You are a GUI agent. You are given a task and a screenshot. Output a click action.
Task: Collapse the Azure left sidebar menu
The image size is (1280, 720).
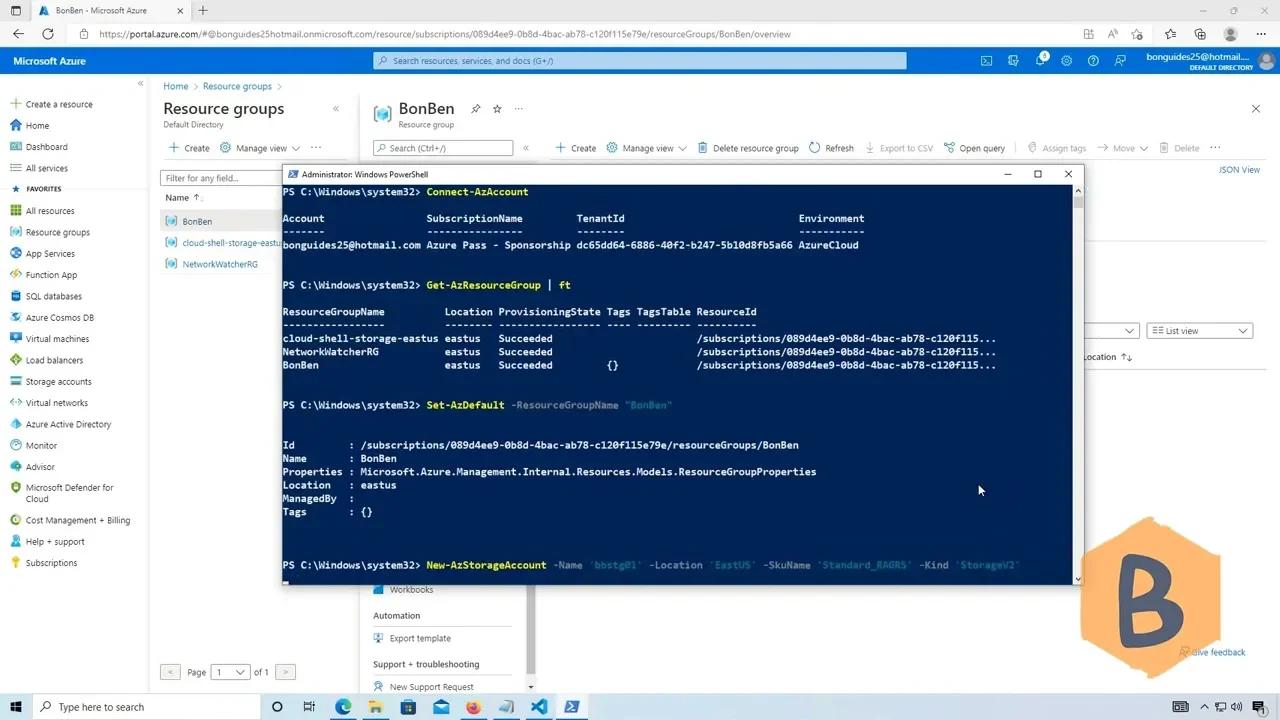pos(140,84)
